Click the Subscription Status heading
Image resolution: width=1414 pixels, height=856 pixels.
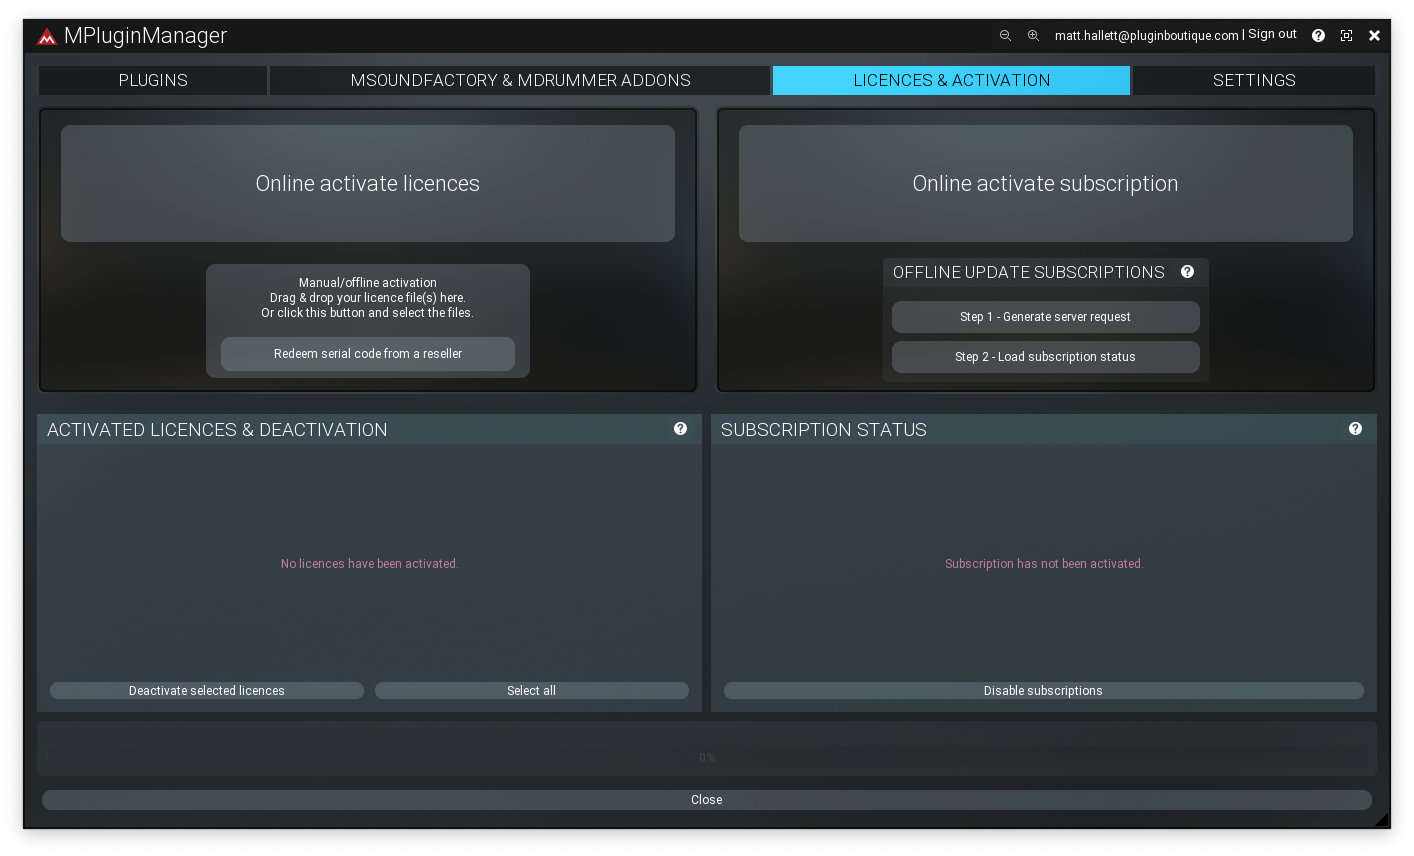pyautogui.click(x=824, y=430)
